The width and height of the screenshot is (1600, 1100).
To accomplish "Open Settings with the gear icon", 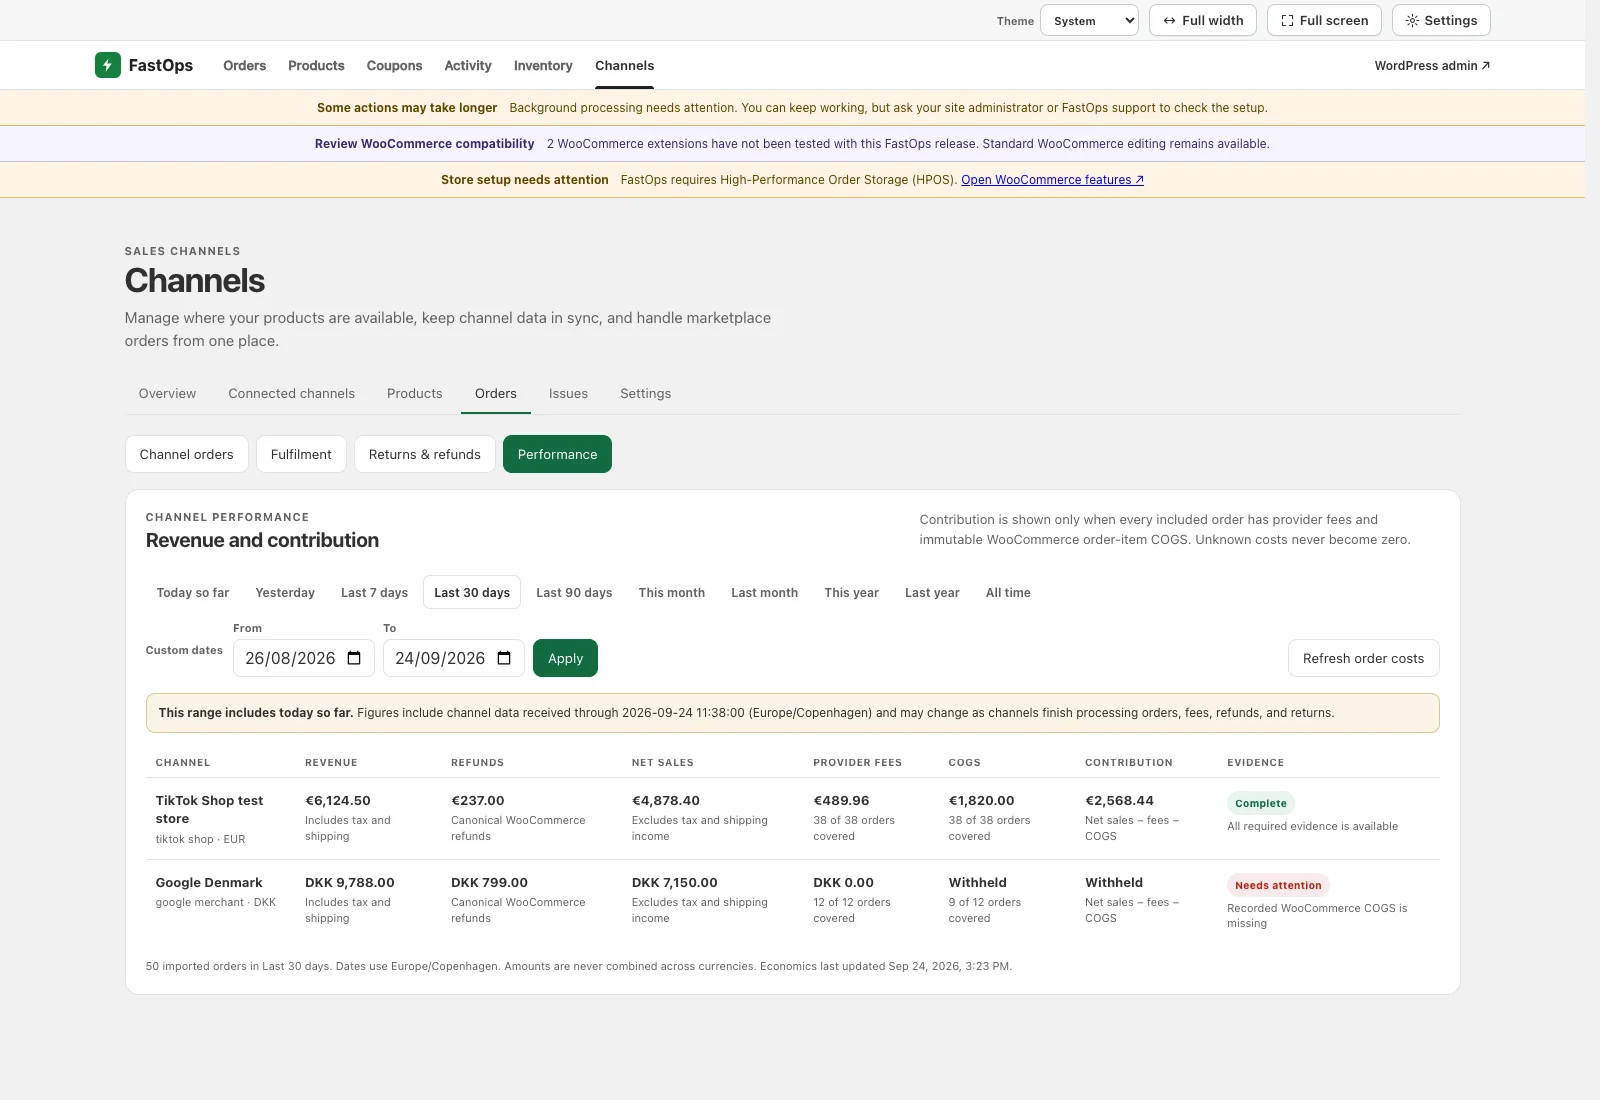I will click(1441, 20).
